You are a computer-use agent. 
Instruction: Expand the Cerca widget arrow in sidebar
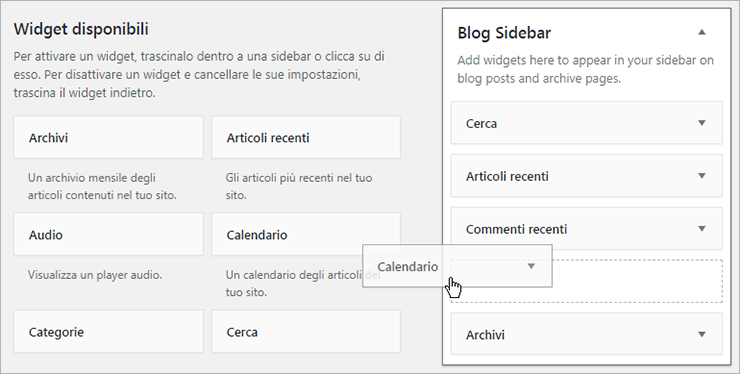point(702,123)
